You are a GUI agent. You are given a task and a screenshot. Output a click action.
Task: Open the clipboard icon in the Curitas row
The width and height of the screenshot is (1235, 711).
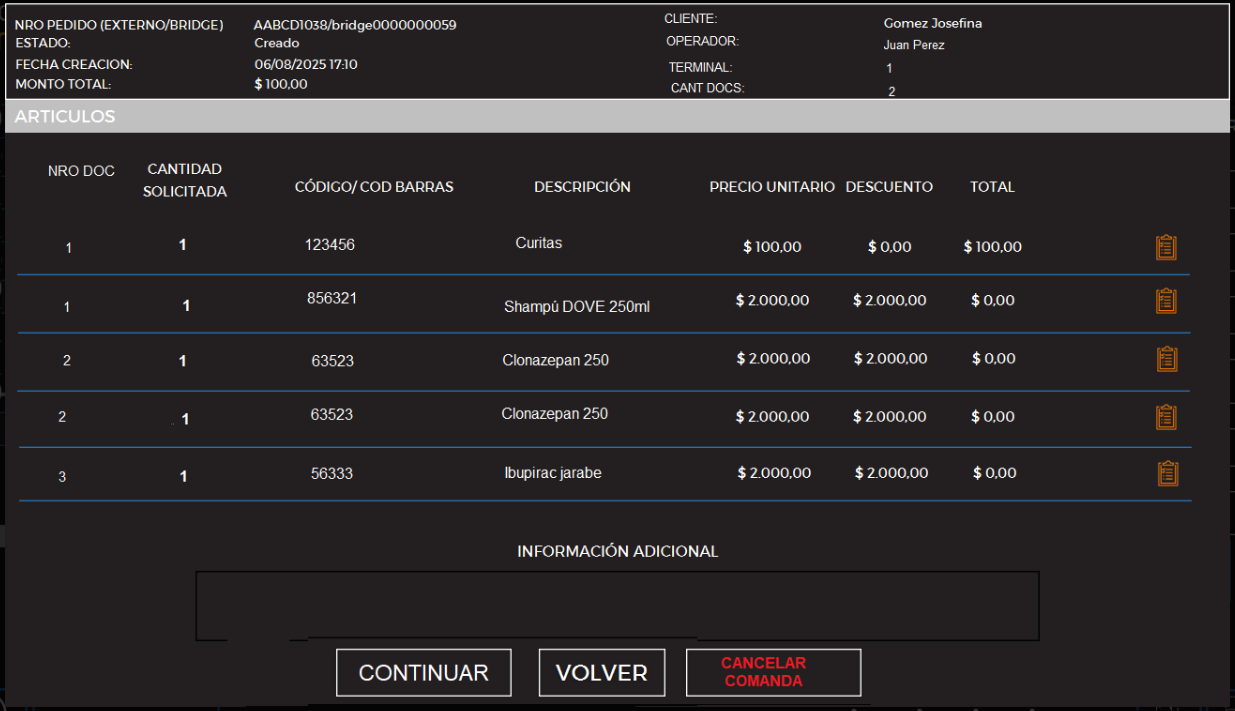point(1166,247)
